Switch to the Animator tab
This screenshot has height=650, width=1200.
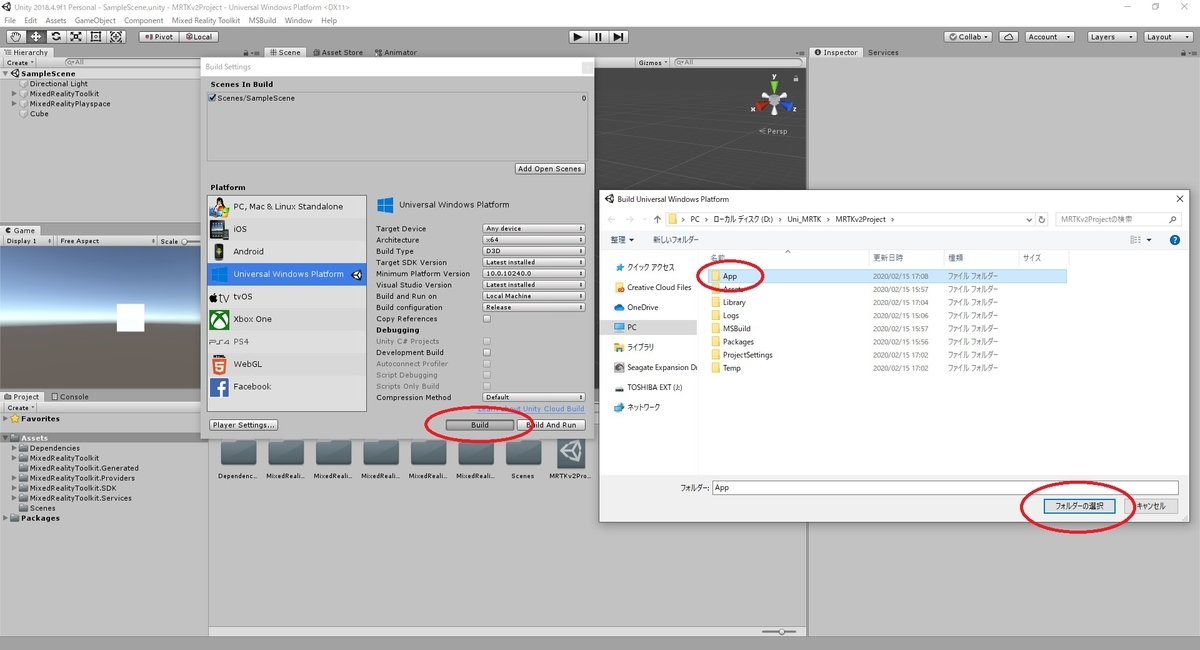[396, 52]
